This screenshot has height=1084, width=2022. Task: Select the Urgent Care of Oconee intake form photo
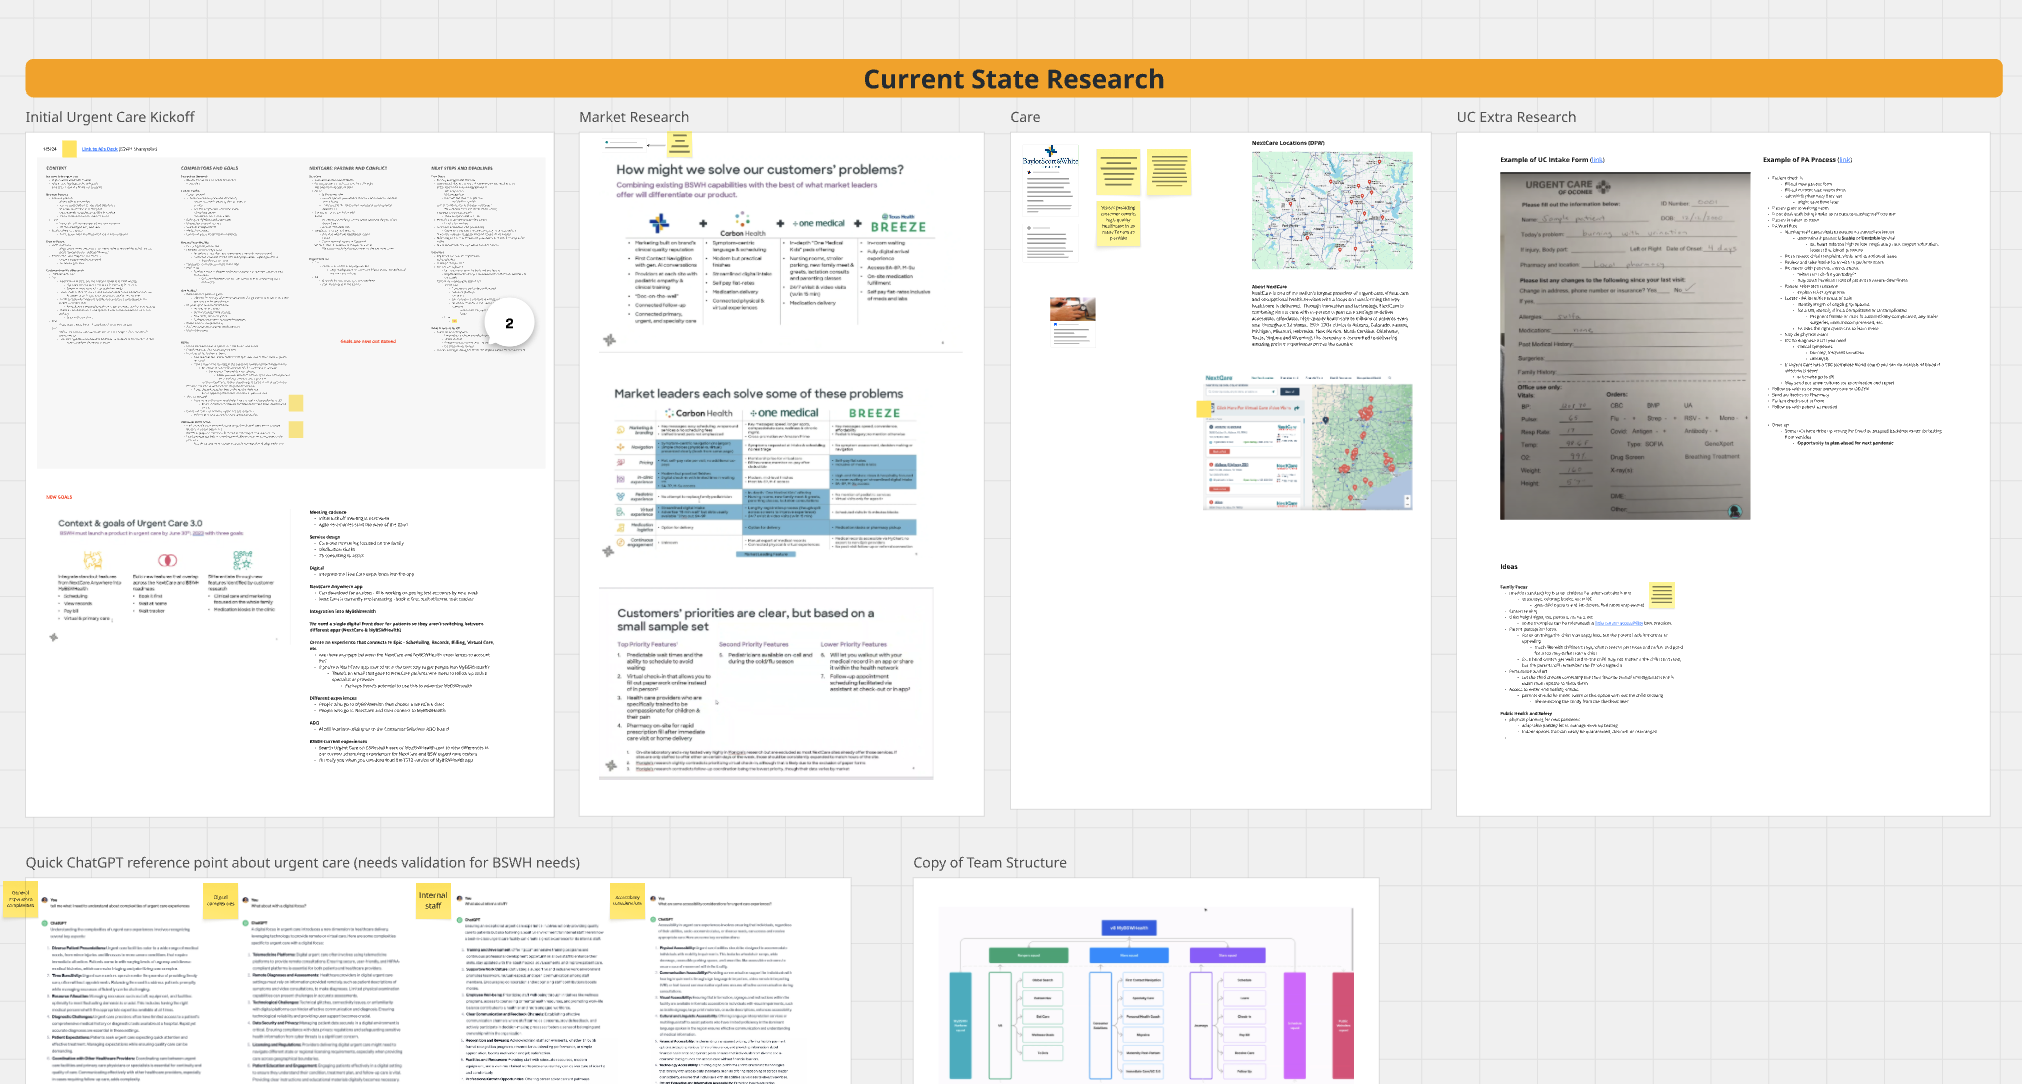1624,344
